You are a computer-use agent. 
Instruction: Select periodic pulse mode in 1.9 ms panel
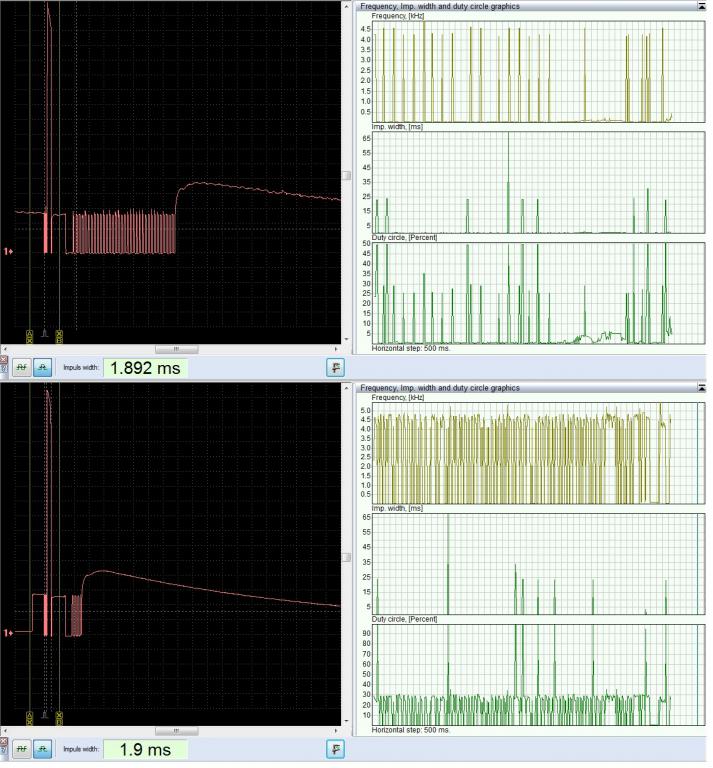point(22,749)
